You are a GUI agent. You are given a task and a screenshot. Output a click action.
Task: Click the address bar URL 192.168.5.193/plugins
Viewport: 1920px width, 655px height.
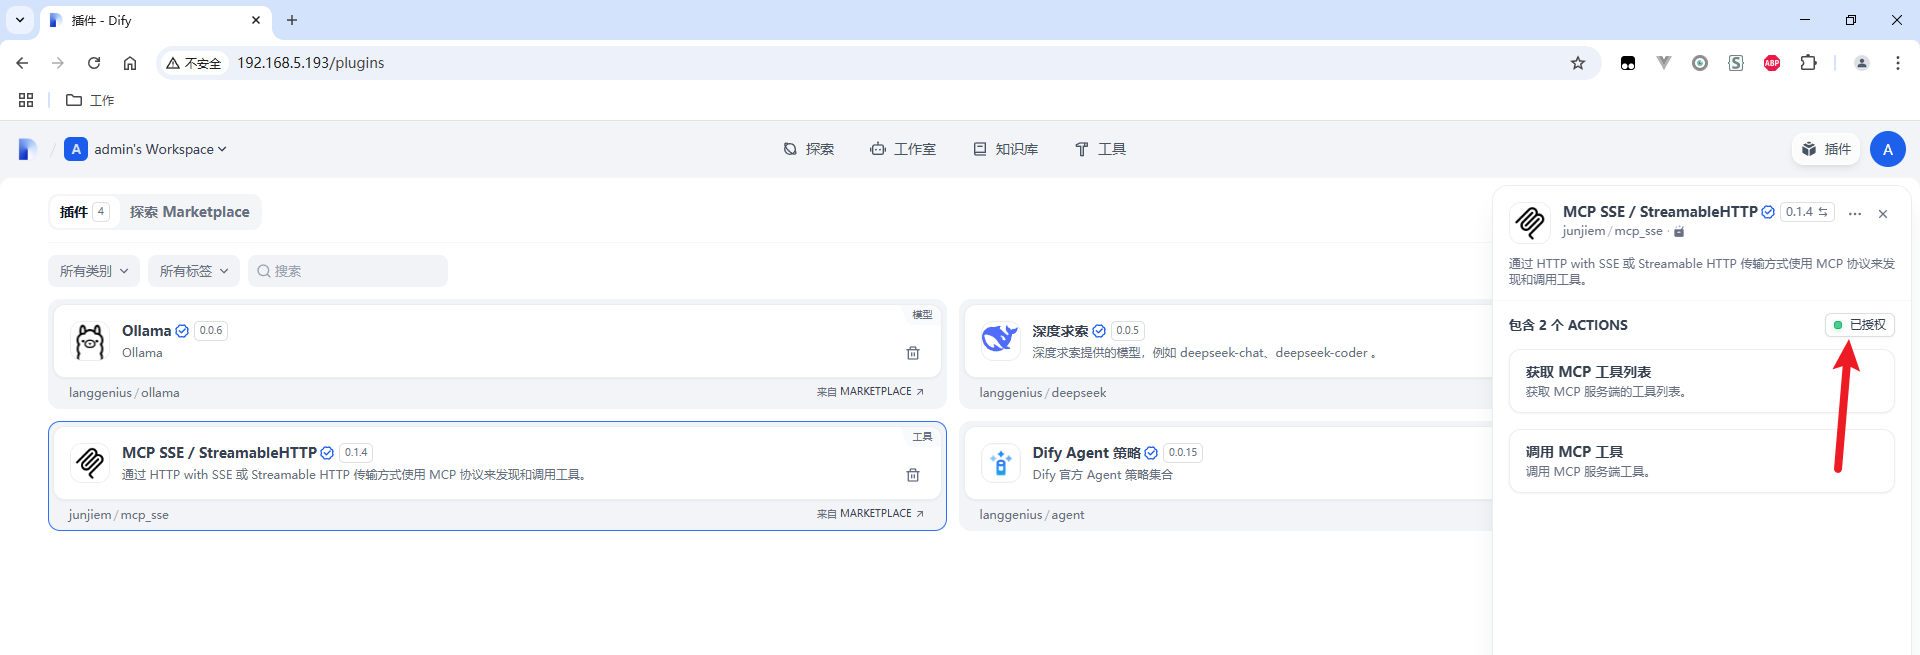[311, 63]
